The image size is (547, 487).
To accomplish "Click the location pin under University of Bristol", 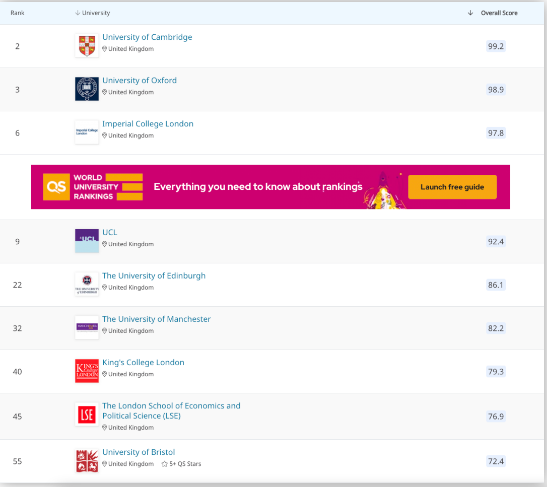I will [104, 464].
